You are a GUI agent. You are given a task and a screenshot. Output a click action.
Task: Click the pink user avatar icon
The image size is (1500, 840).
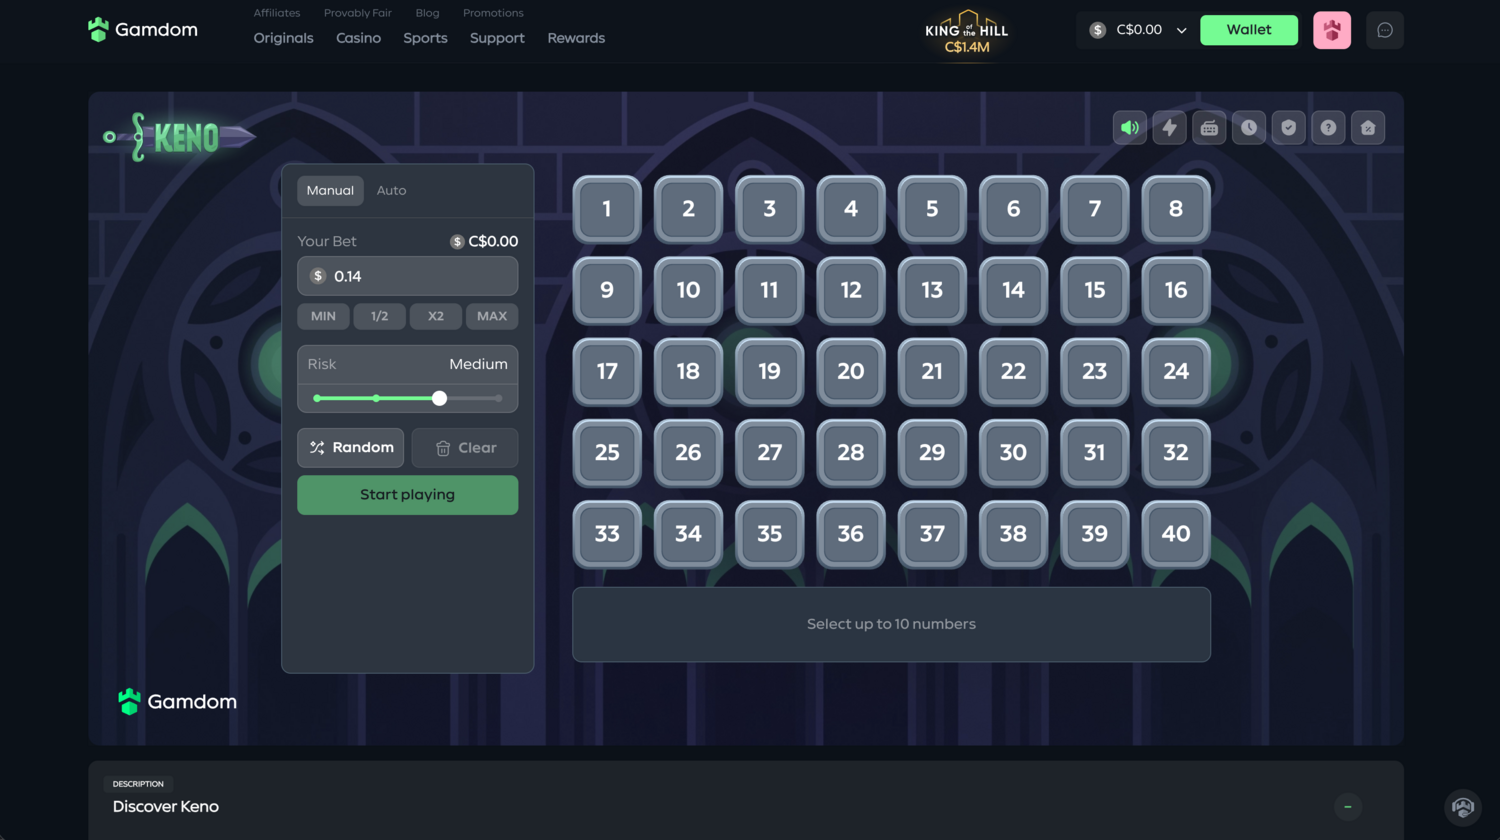(x=1331, y=30)
